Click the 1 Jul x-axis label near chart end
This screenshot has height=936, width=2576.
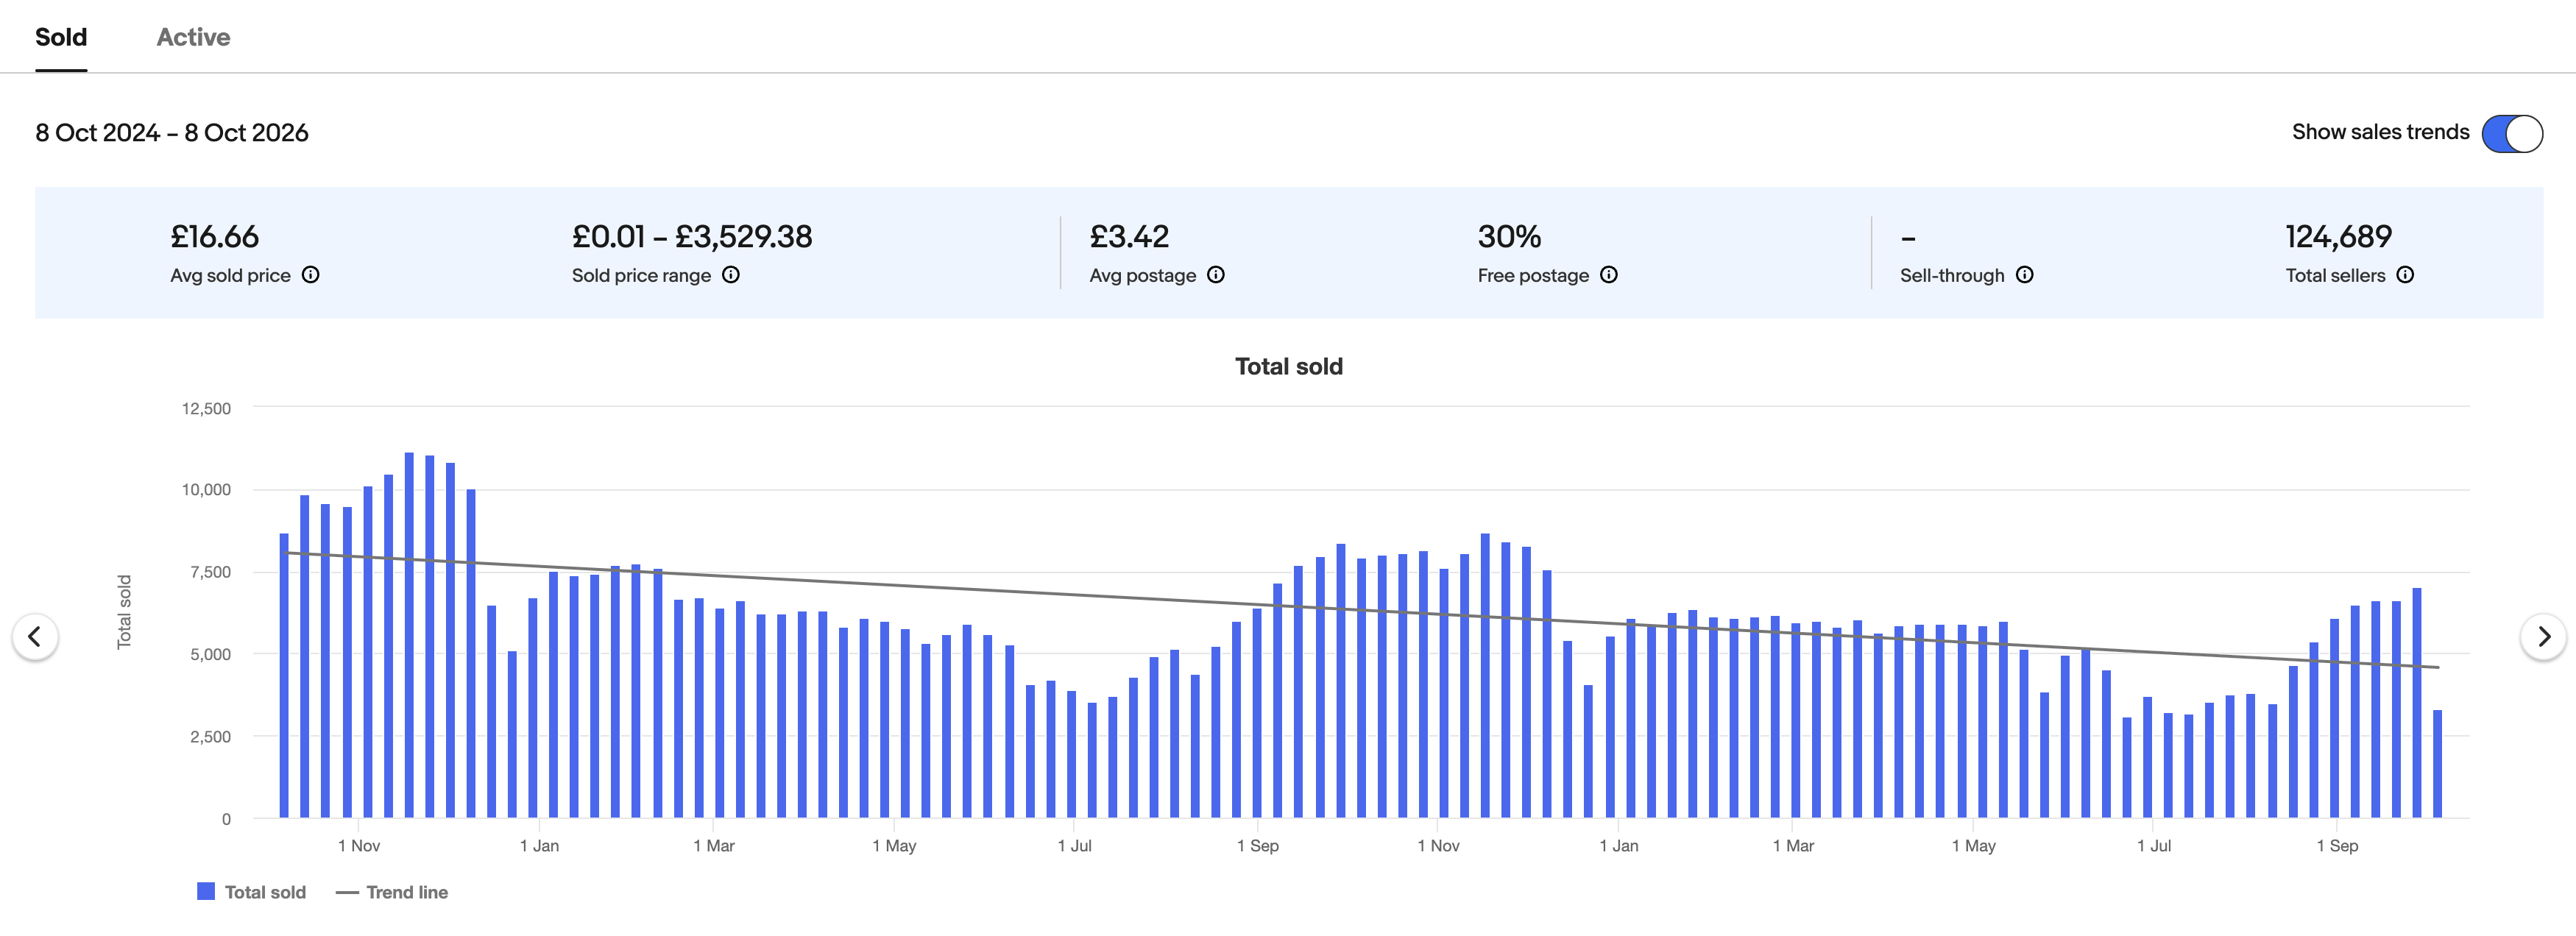(x=2153, y=846)
